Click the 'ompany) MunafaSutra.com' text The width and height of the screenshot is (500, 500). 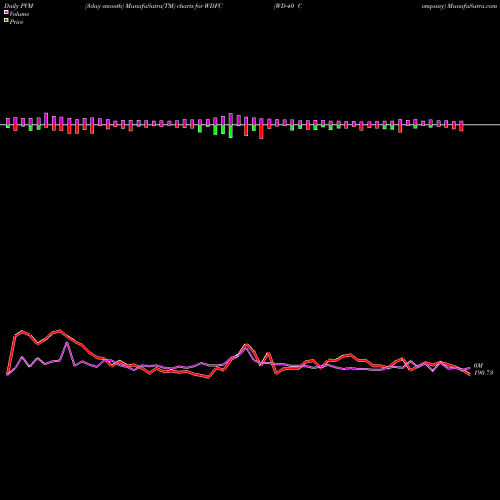459,6
